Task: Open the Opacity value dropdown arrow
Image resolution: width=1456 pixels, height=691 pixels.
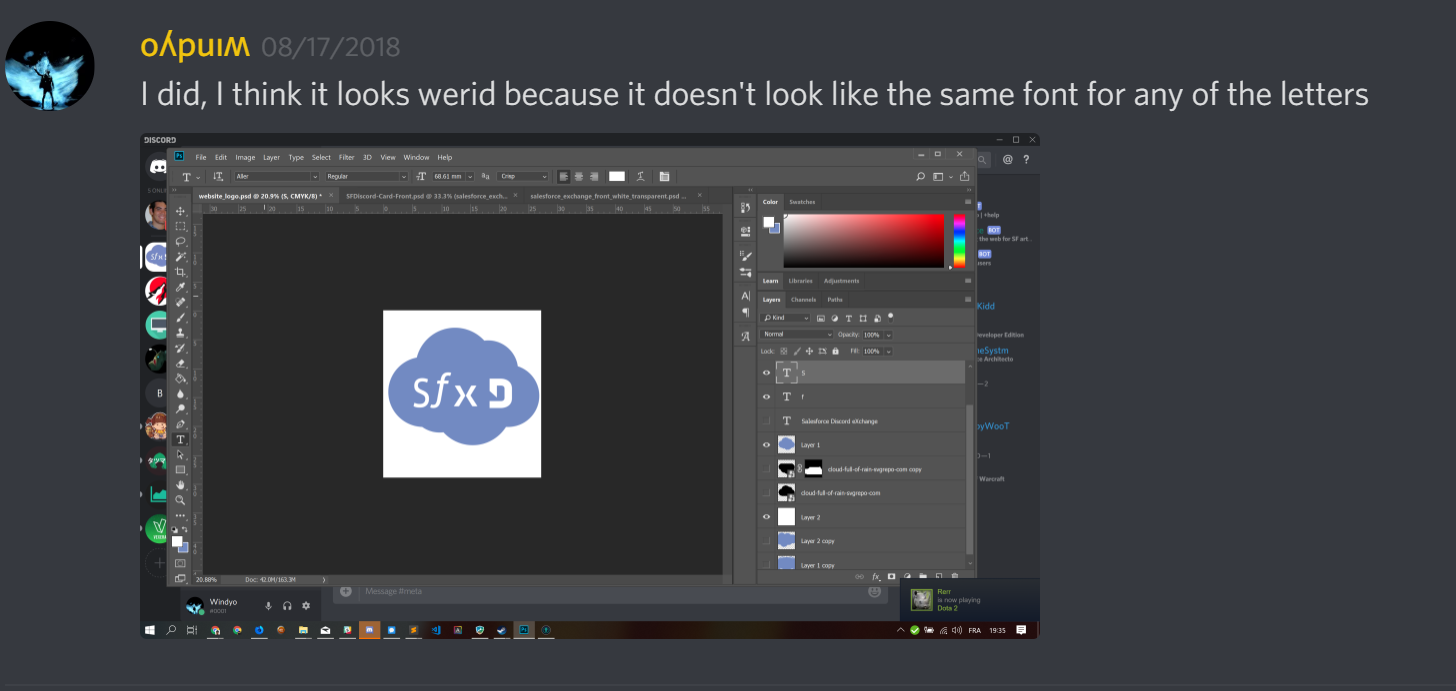Action: pos(888,334)
